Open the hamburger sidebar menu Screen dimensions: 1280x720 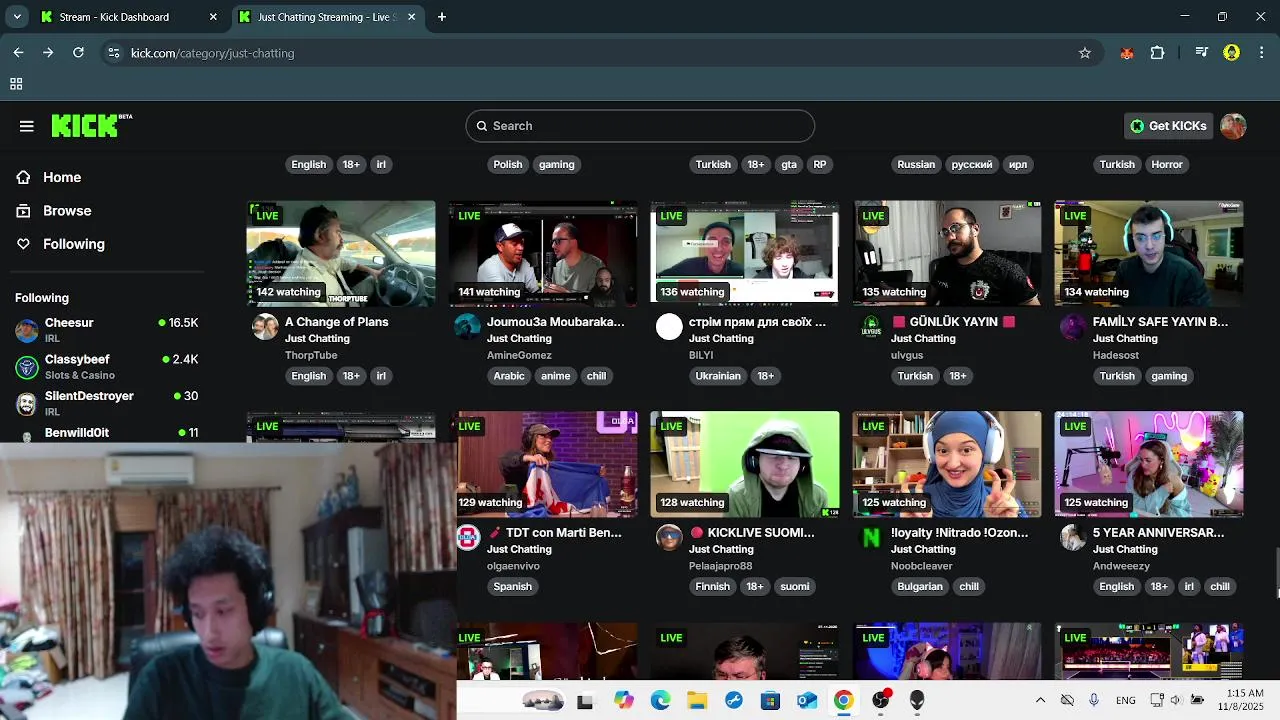26,126
